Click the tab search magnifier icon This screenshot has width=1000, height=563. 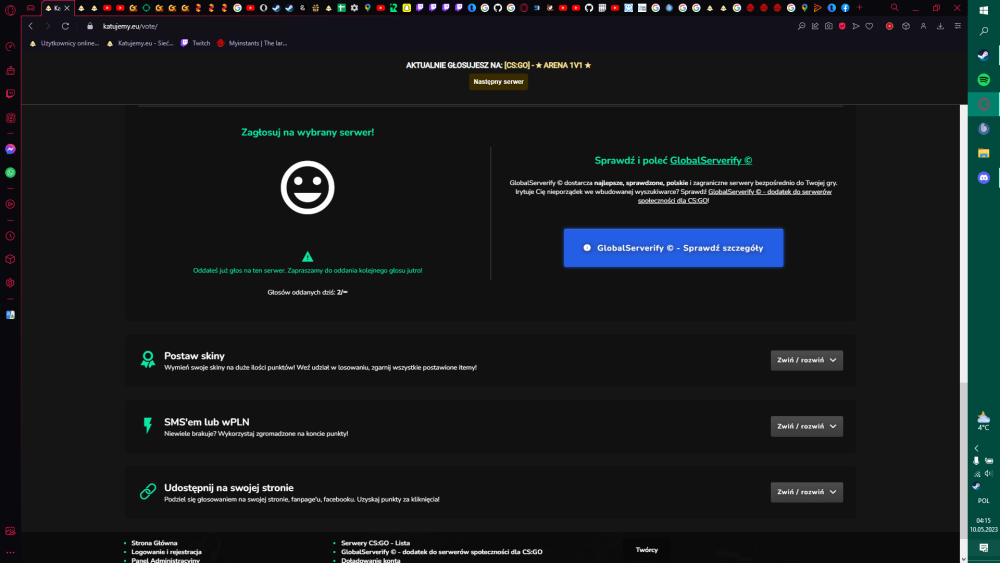(895, 8)
